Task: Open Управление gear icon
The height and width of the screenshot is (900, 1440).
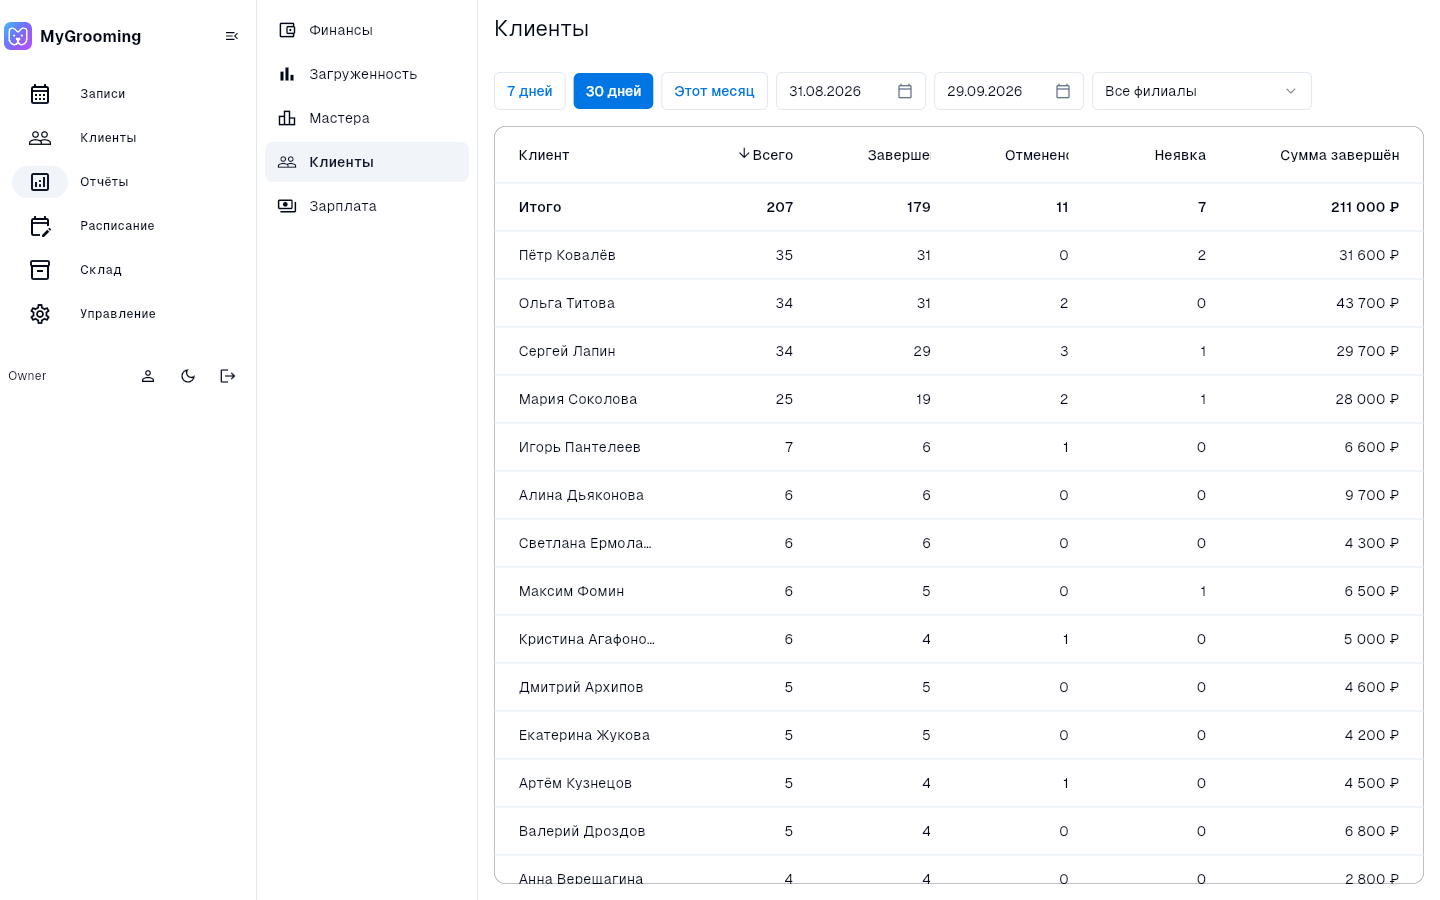Action: [40, 314]
